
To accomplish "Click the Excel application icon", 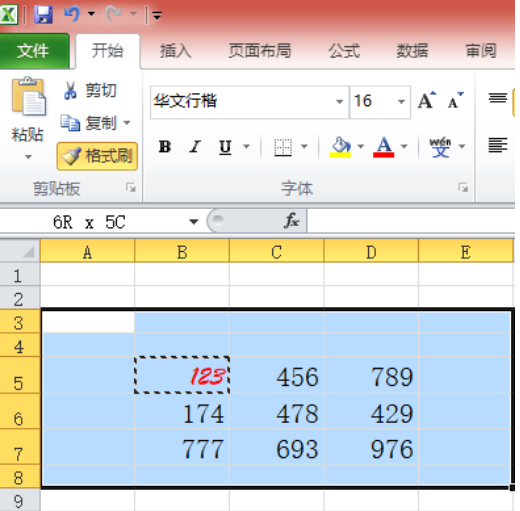I will point(8,15).
